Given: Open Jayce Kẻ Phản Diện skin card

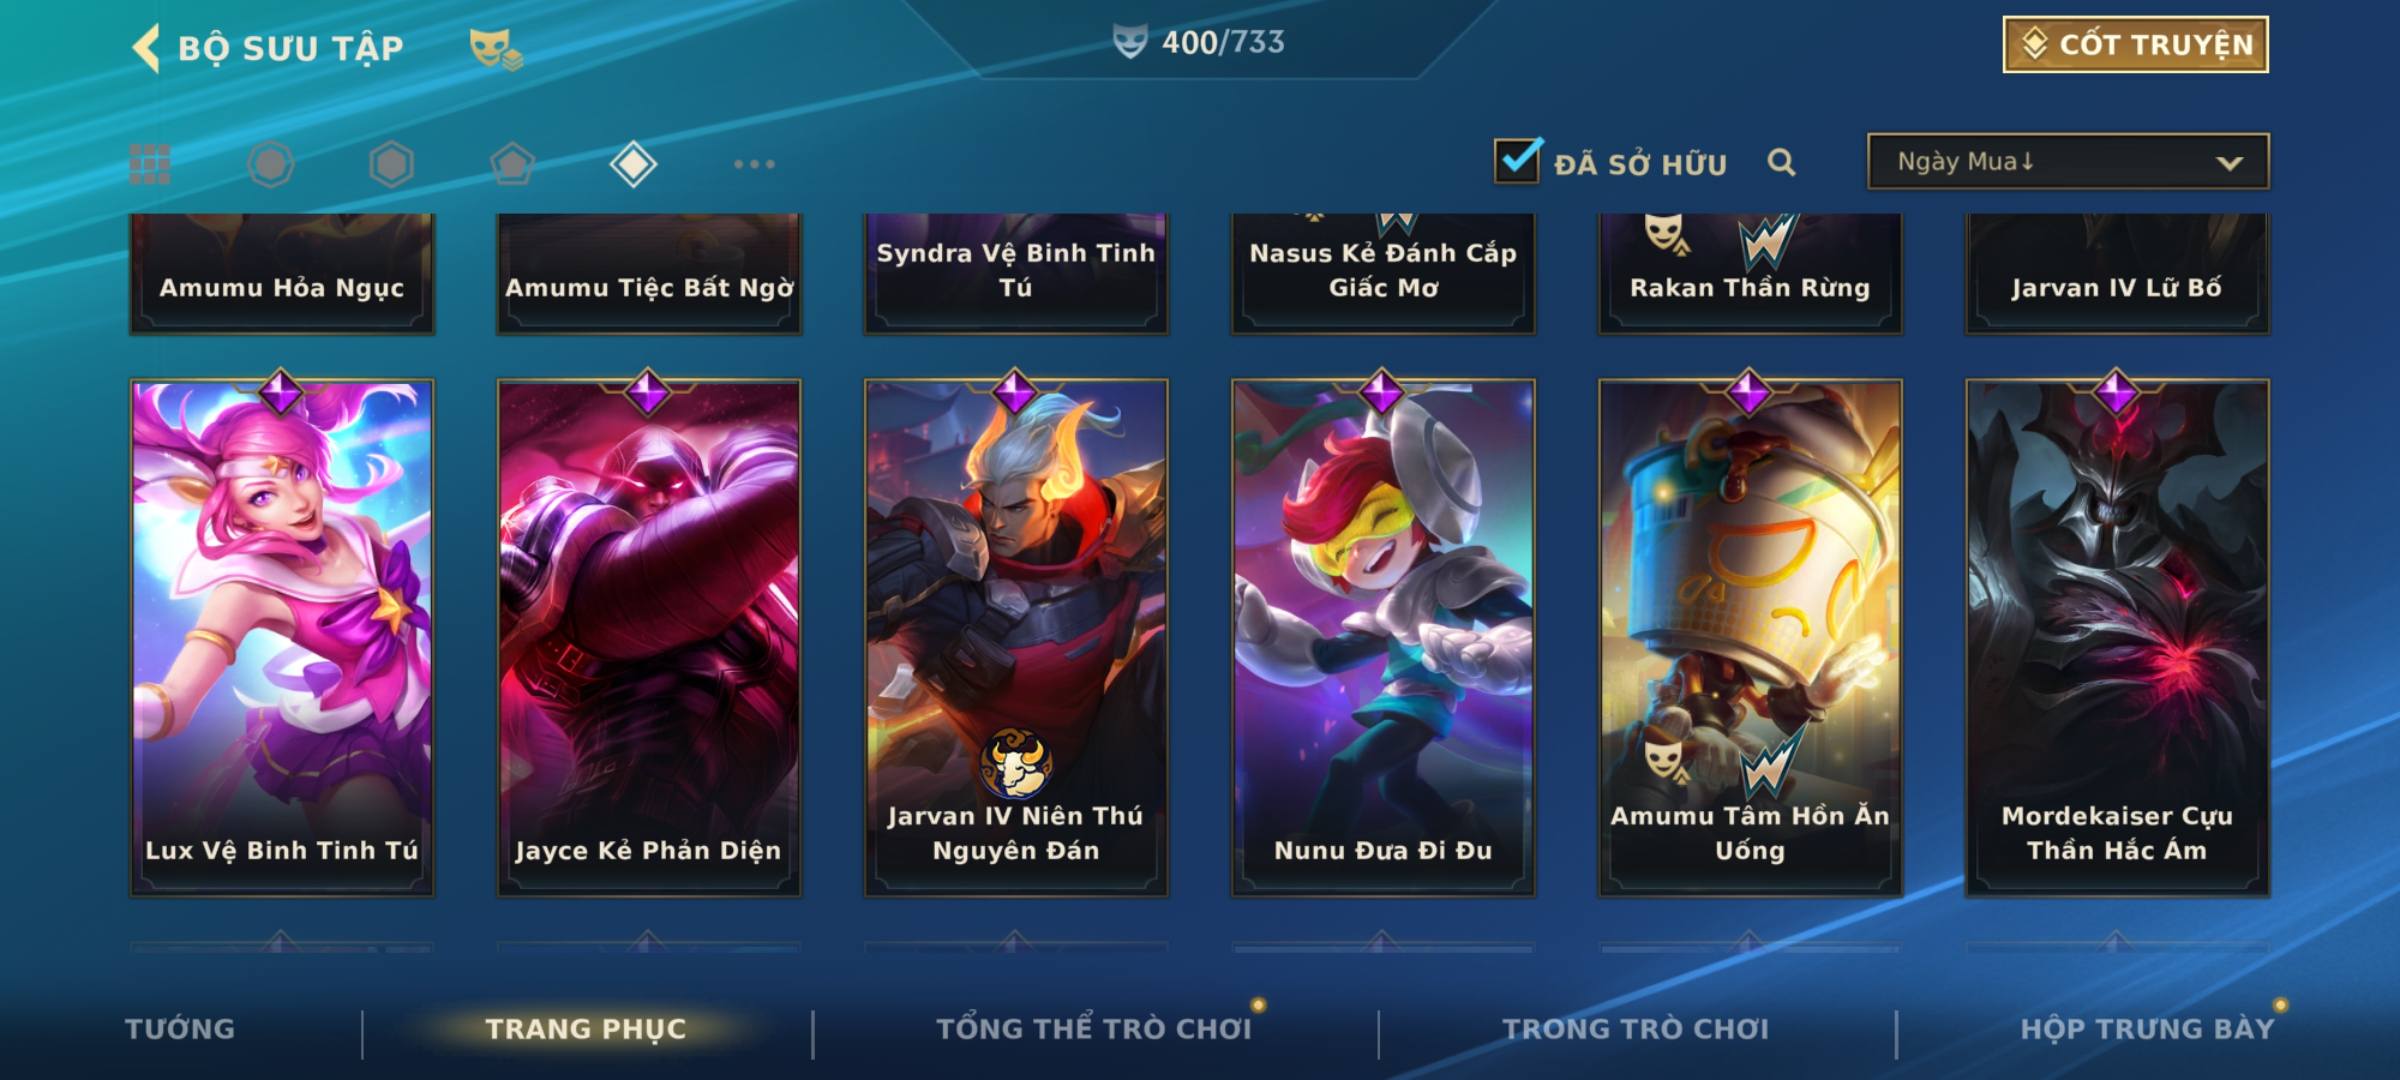Looking at the screenshot, I should tap(649, 637).
